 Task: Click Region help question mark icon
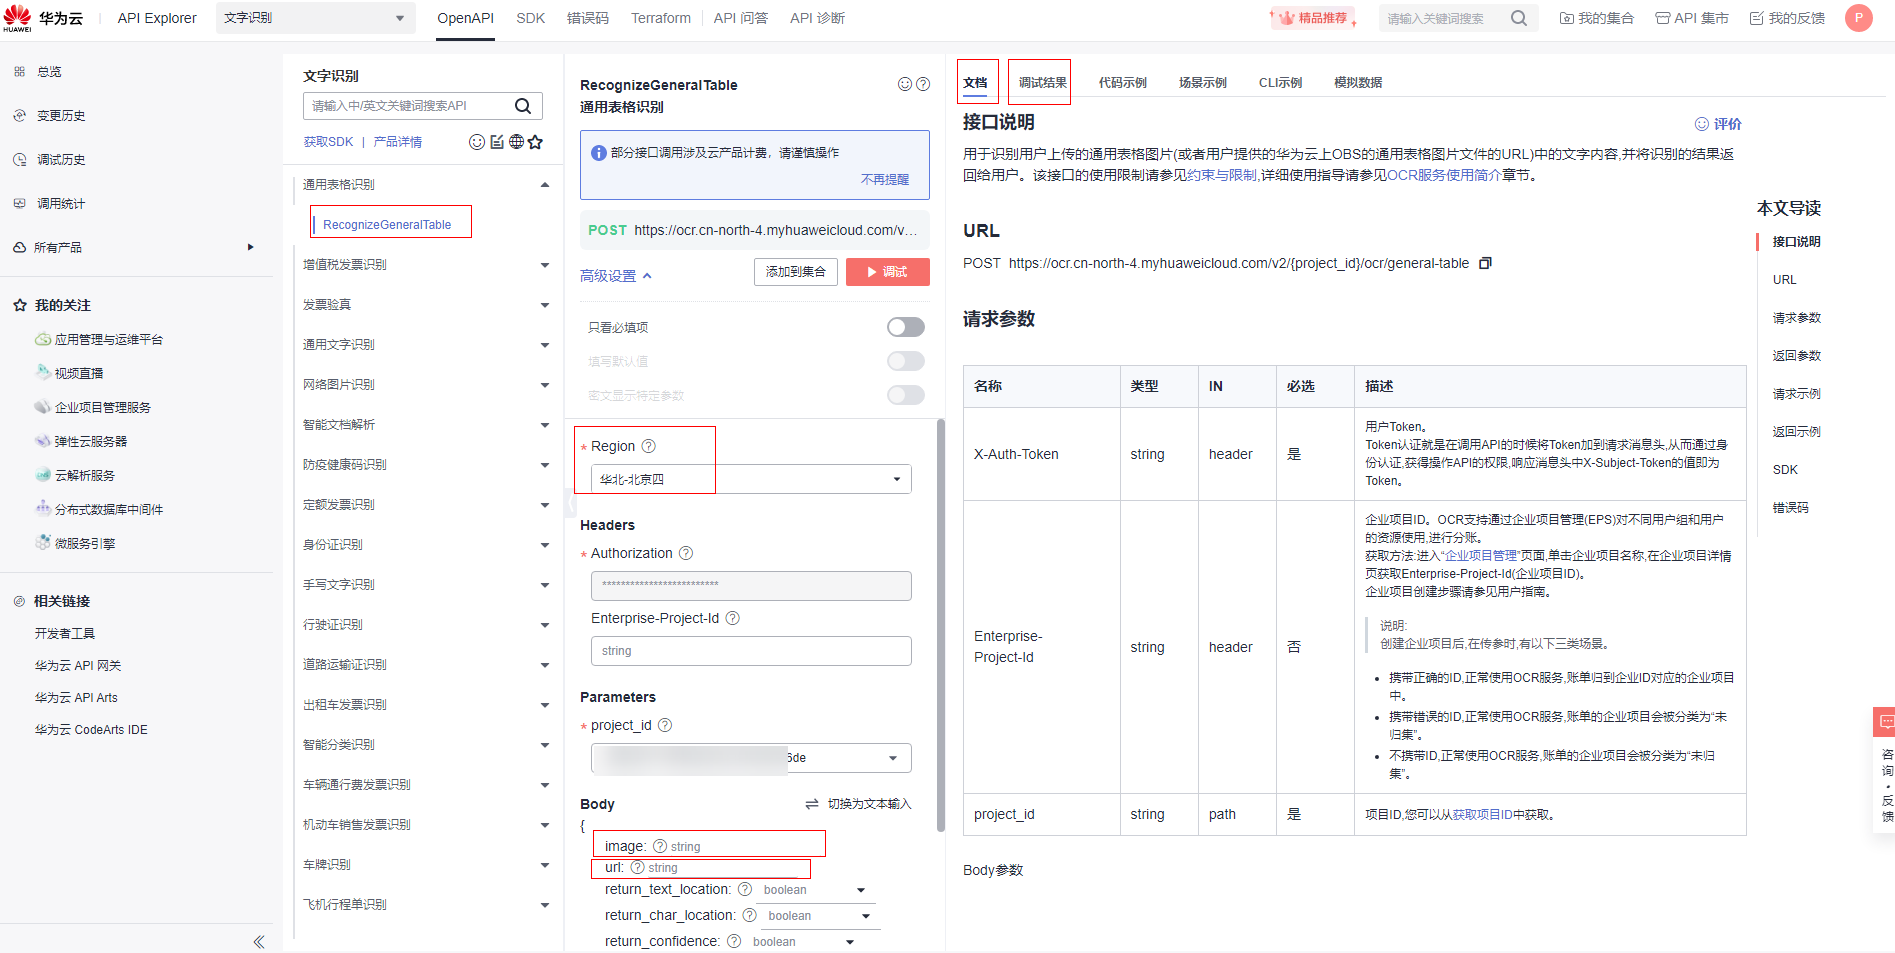click(648, 446)
